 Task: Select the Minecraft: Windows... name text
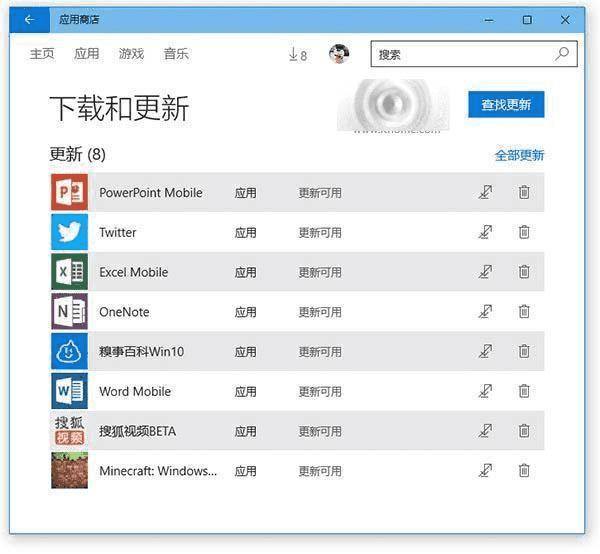[158, 471]
